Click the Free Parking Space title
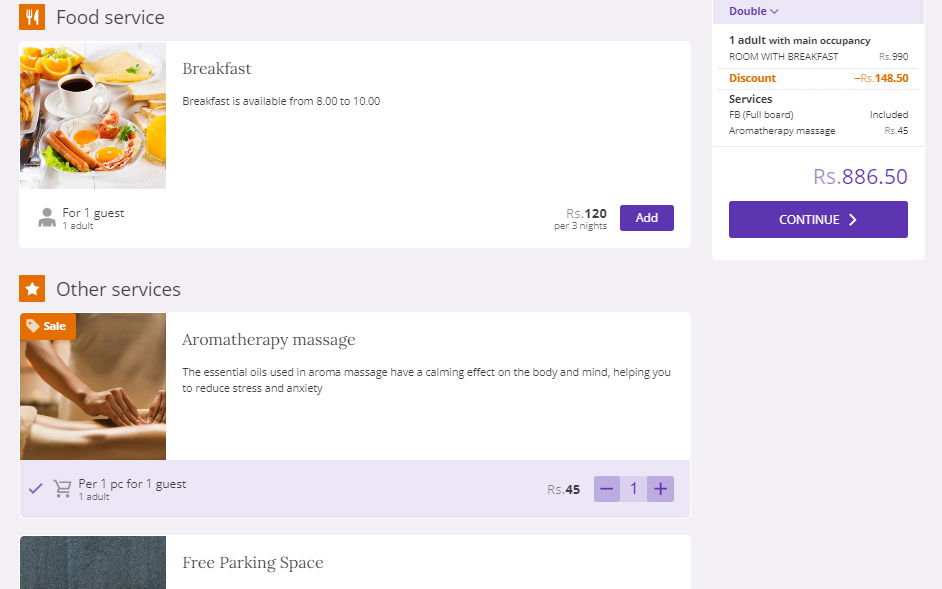942x589 pixels. (x=253, y=563)
